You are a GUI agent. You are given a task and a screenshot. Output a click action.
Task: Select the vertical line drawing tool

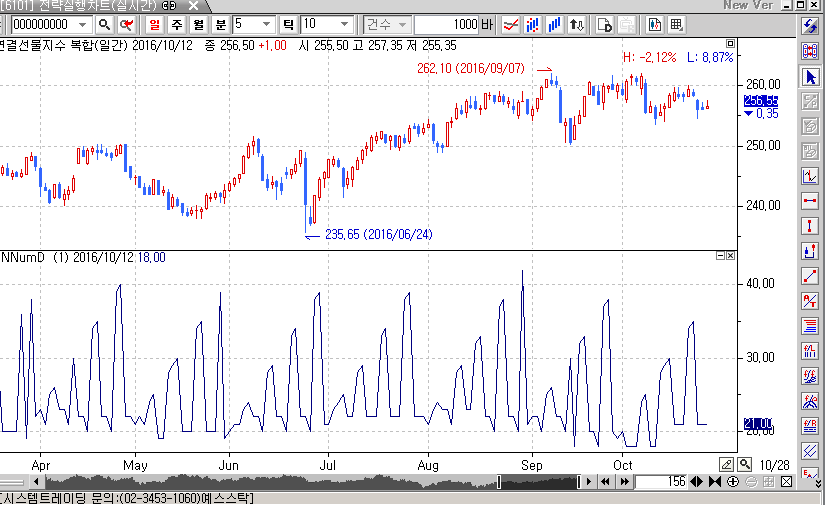[x=811, y=226]
